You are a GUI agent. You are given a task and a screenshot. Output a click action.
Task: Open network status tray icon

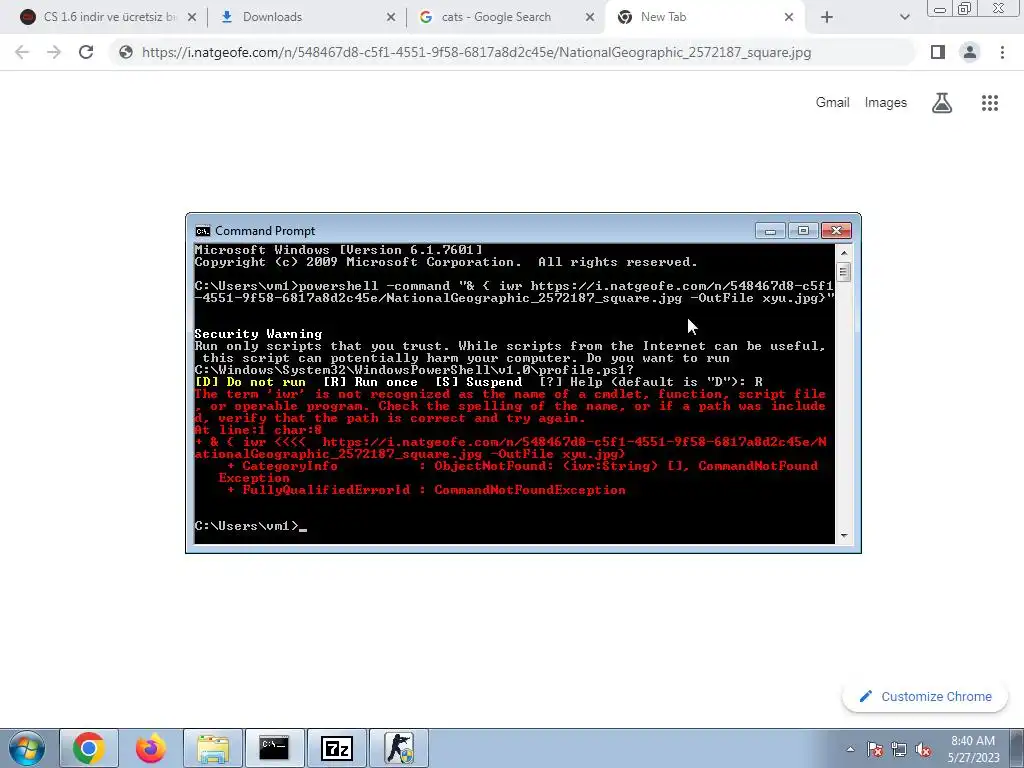(x=899, y=749)
